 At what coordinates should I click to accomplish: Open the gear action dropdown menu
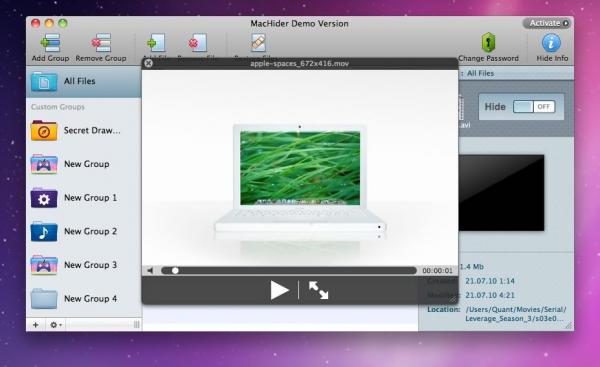coord(56,325)
